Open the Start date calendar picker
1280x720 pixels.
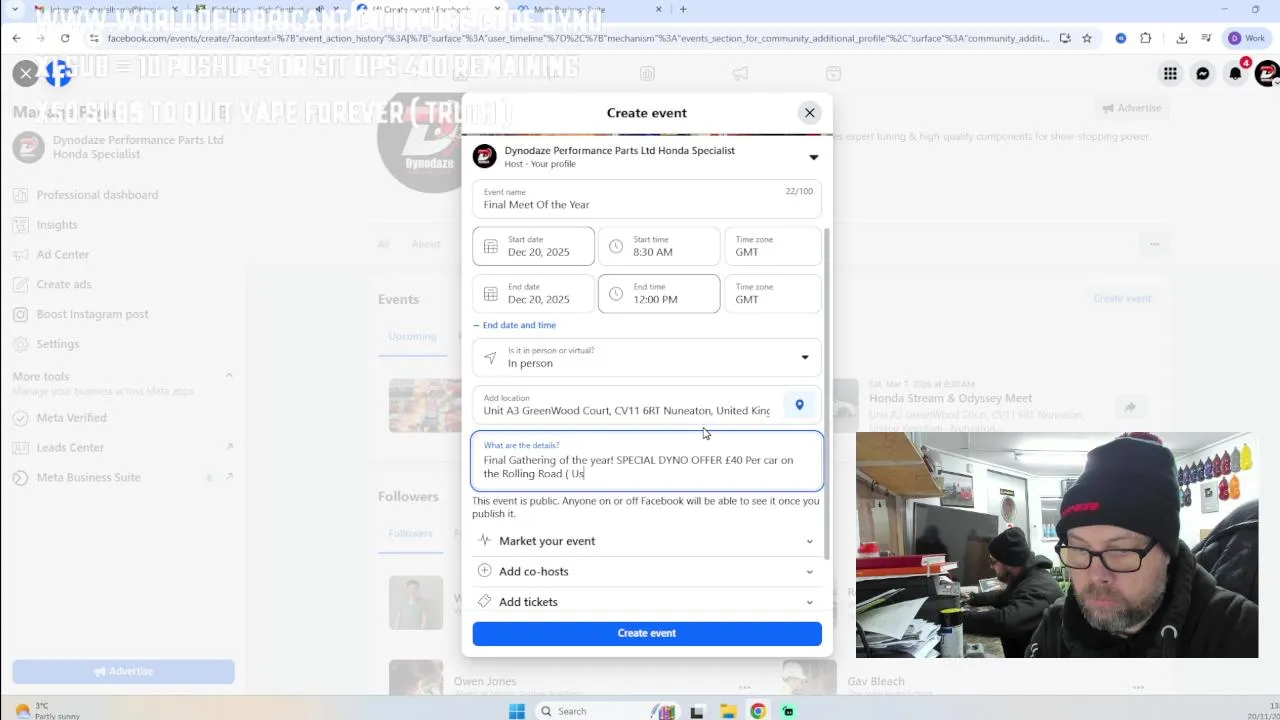pos(533,246)
